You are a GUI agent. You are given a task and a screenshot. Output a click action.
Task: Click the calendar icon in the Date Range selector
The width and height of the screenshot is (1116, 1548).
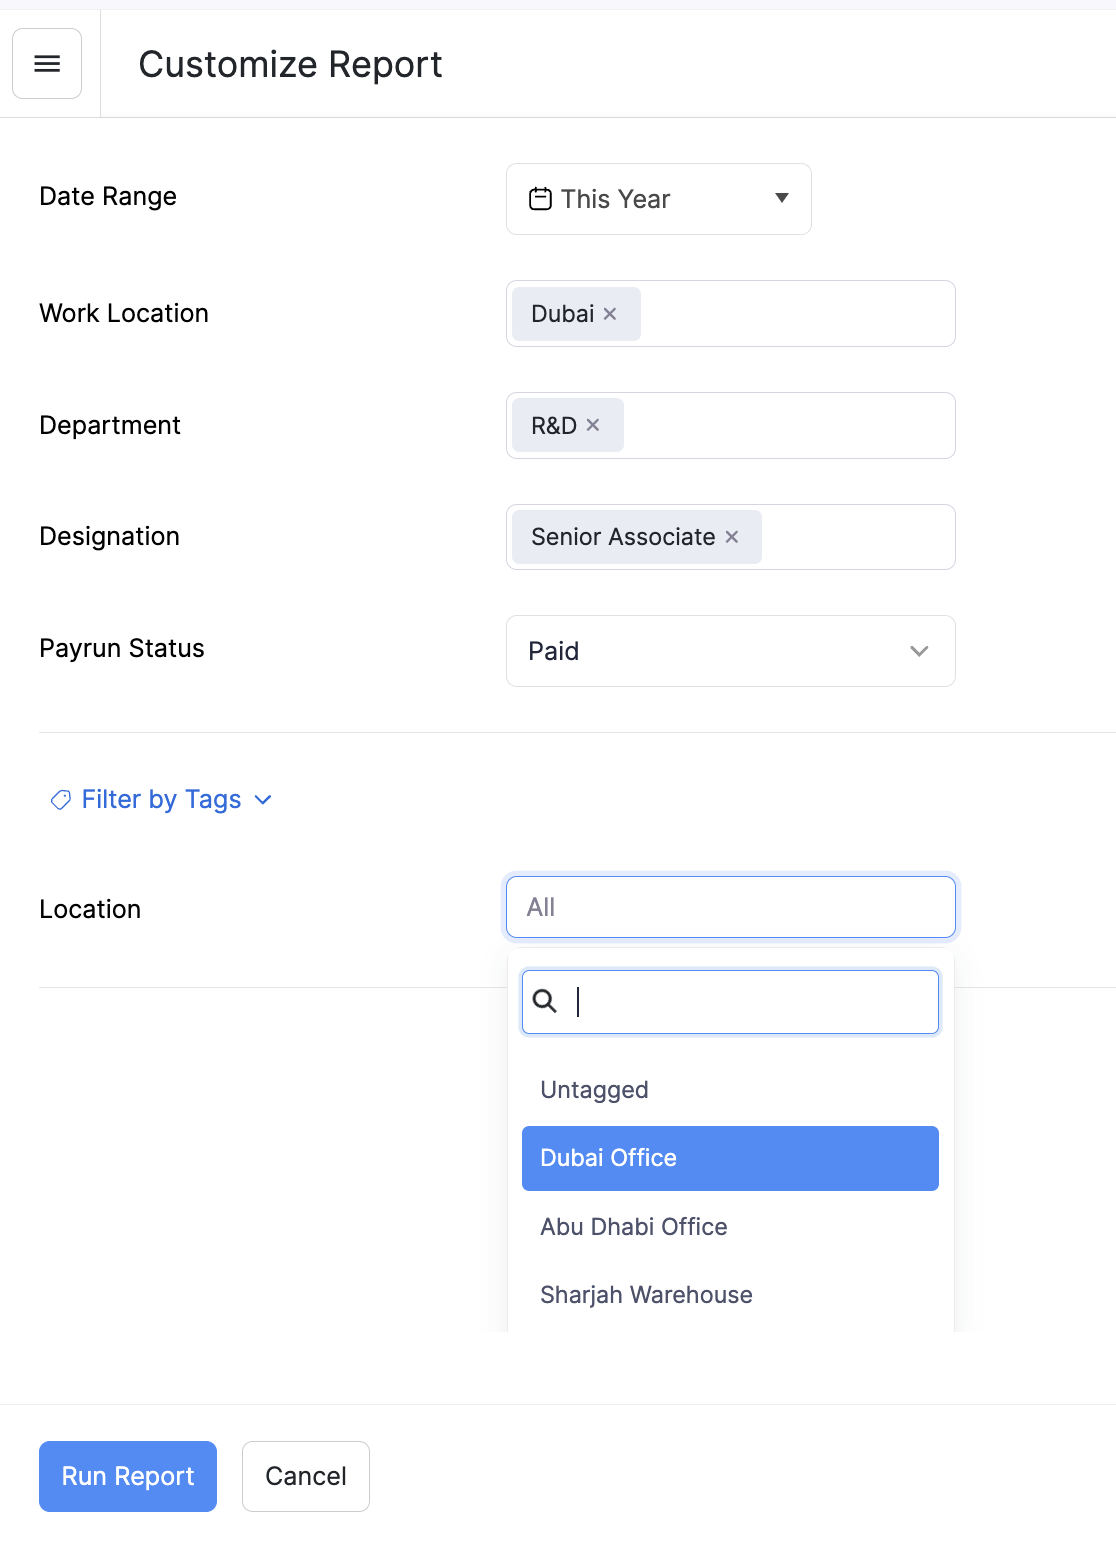pyautogui.click(x=539, y=199)
